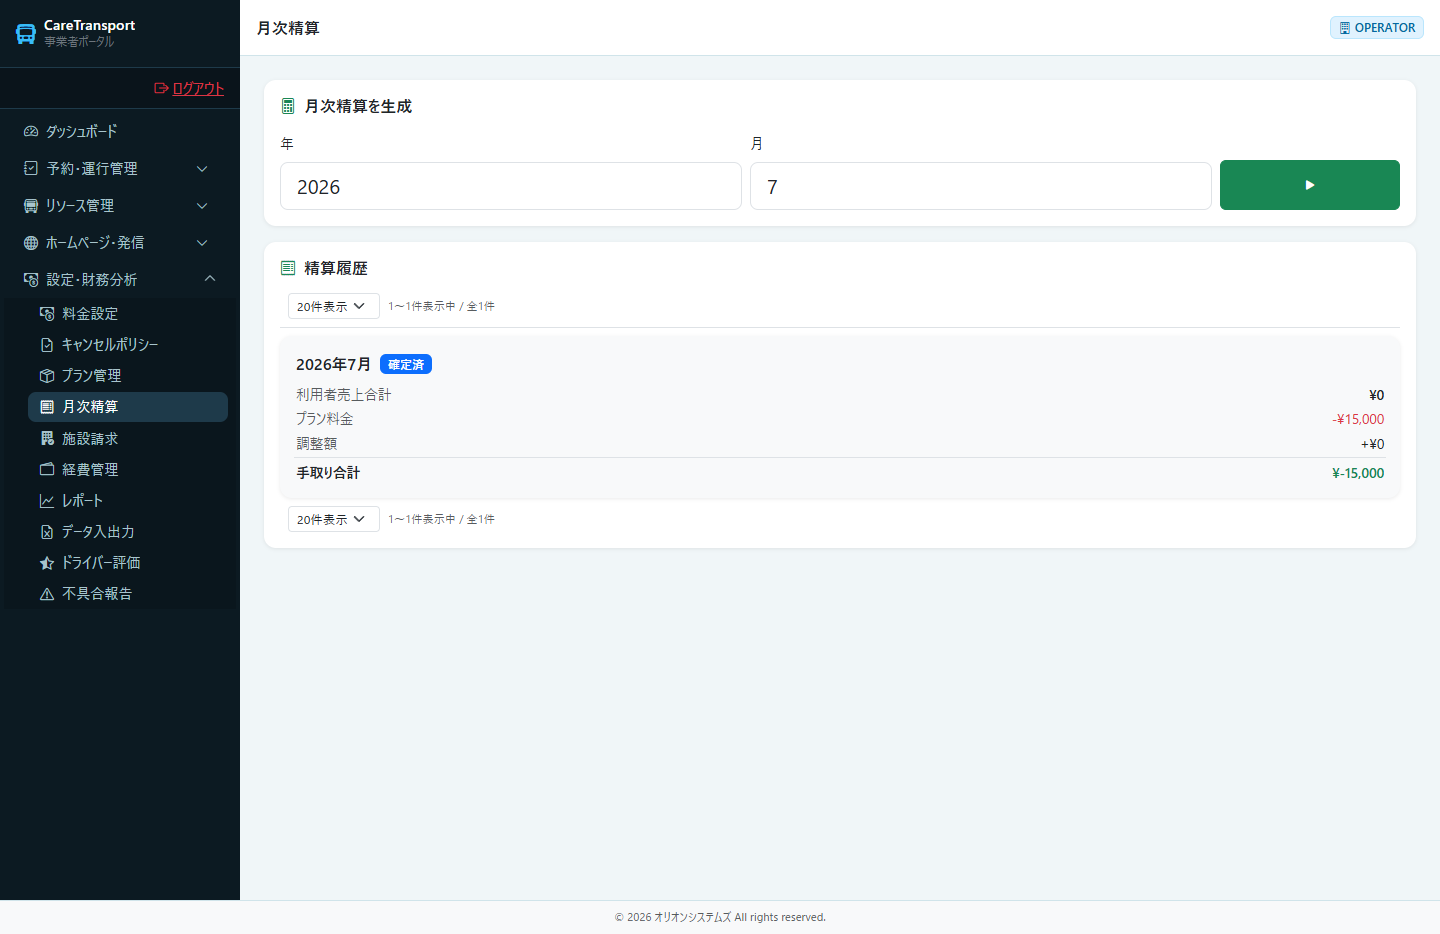The image size is (1440, 934).
Task: Click the 設定・財務分析 icon
Action: tap(31, 280)
